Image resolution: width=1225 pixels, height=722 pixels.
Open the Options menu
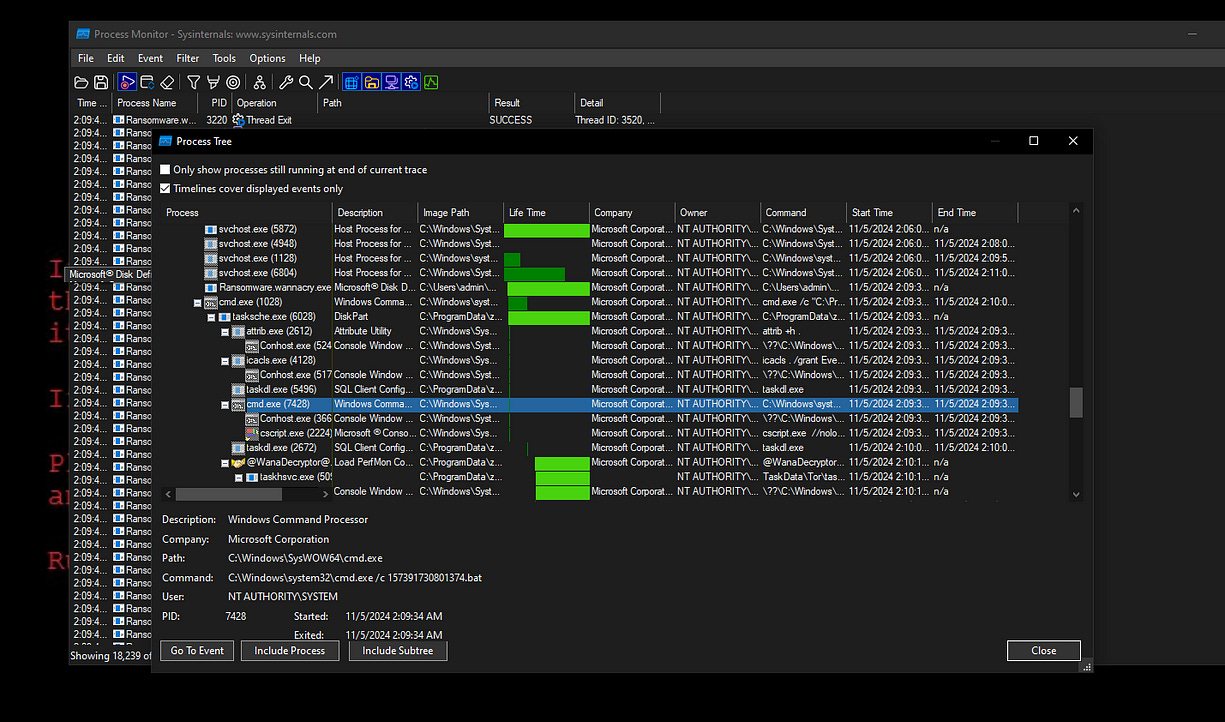pos(267,58)
